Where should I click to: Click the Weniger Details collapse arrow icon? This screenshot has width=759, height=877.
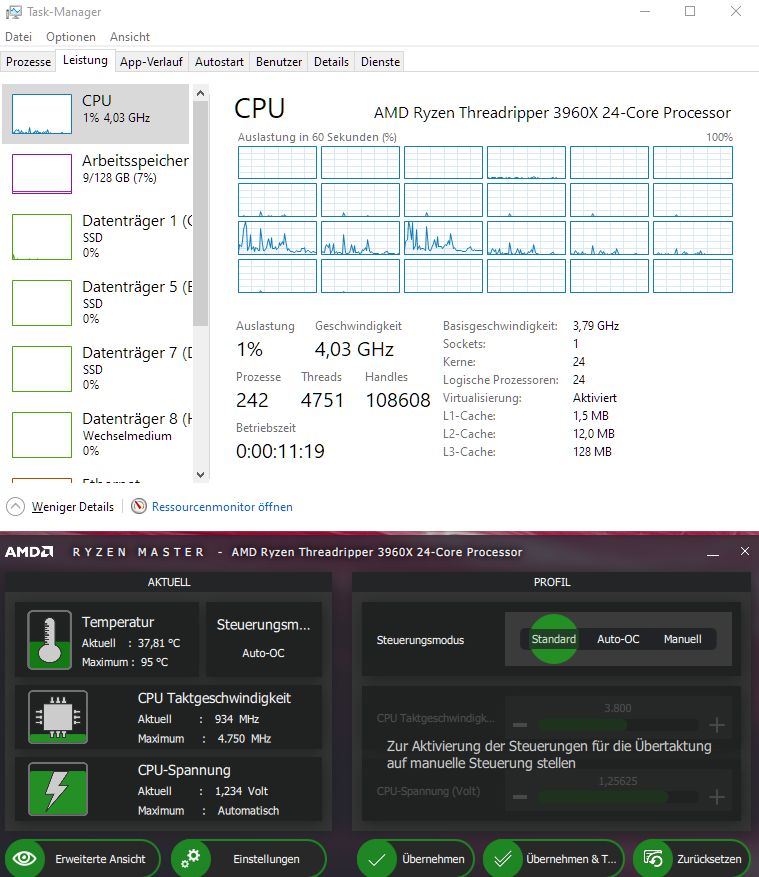(16, 507)
